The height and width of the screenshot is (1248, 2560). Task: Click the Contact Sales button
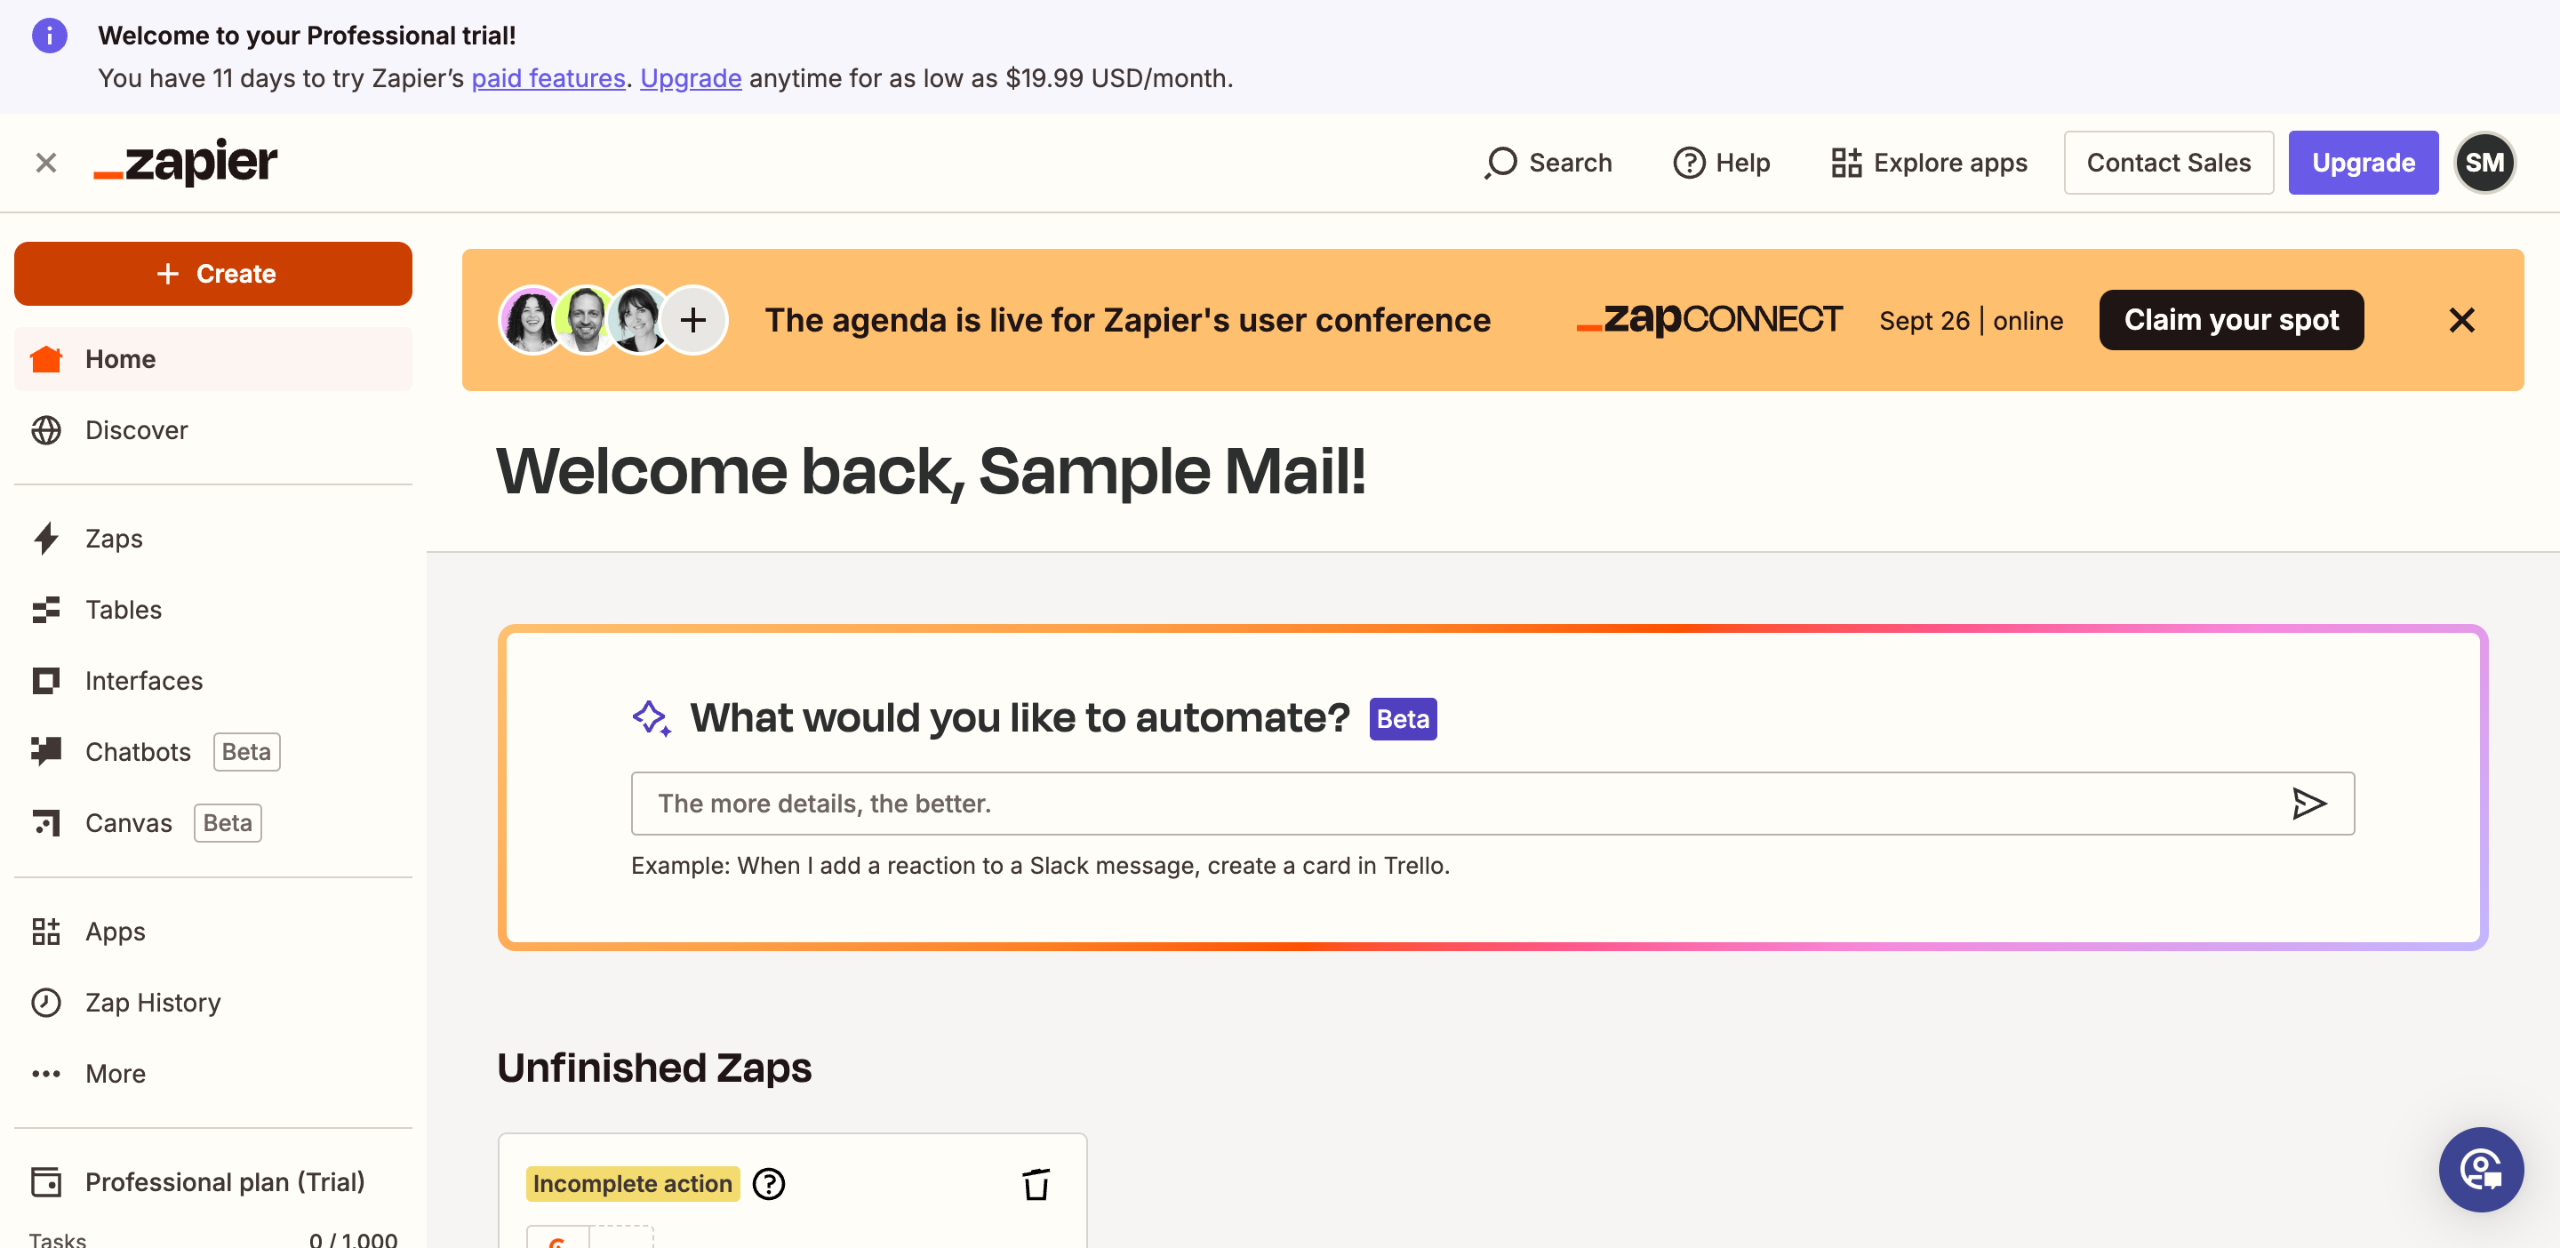coord(2168,163)
